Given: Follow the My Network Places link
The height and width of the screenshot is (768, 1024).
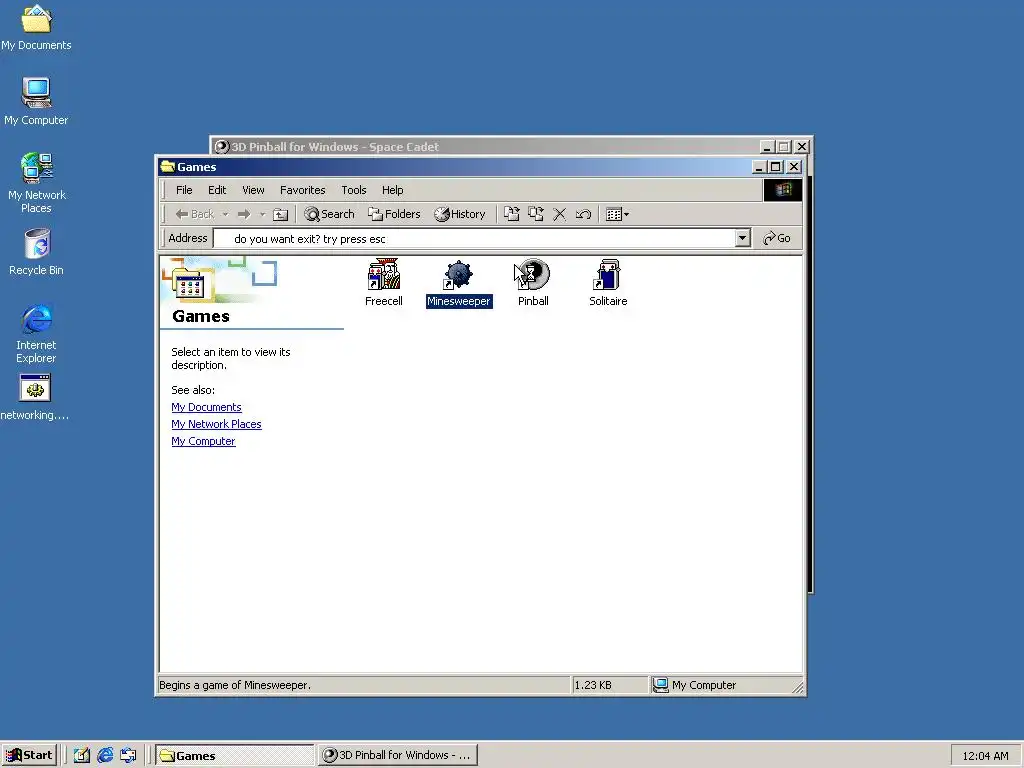Looking at the screenshot, I should click(x=216, y=424).
